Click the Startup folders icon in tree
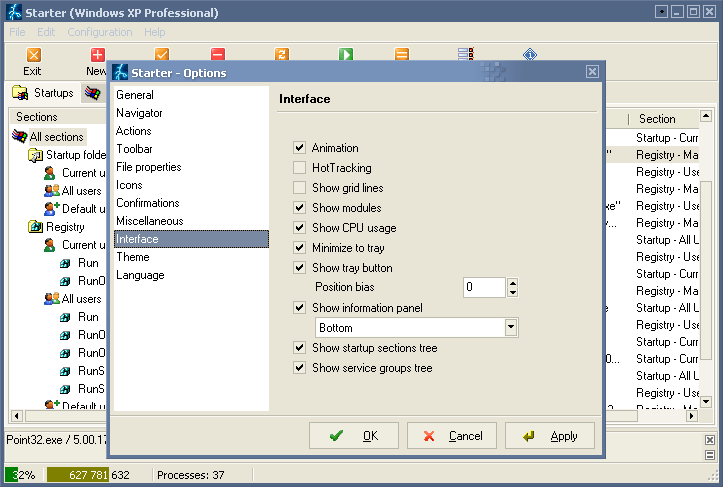The height and width of the screenshot is (487, 723). click(36, 155)
